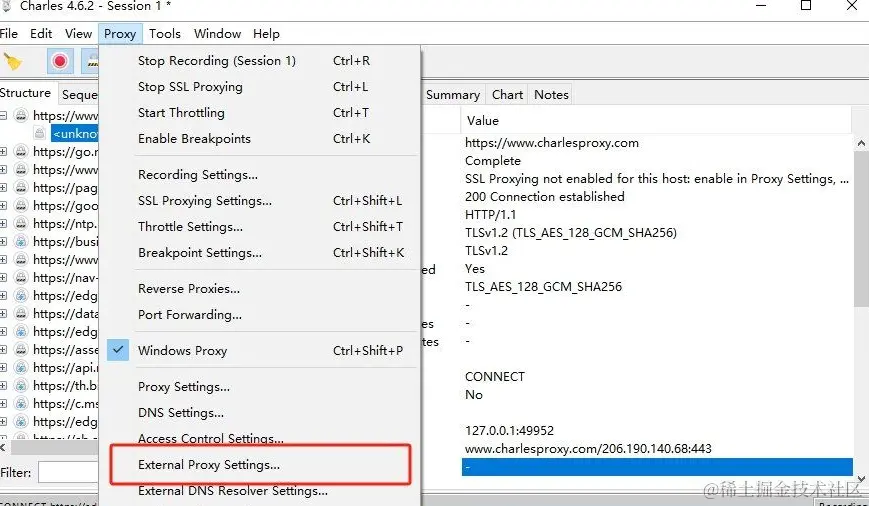Click the blue globe icon beside https://busi
The image size is (869, 506).
coord(21,242)
